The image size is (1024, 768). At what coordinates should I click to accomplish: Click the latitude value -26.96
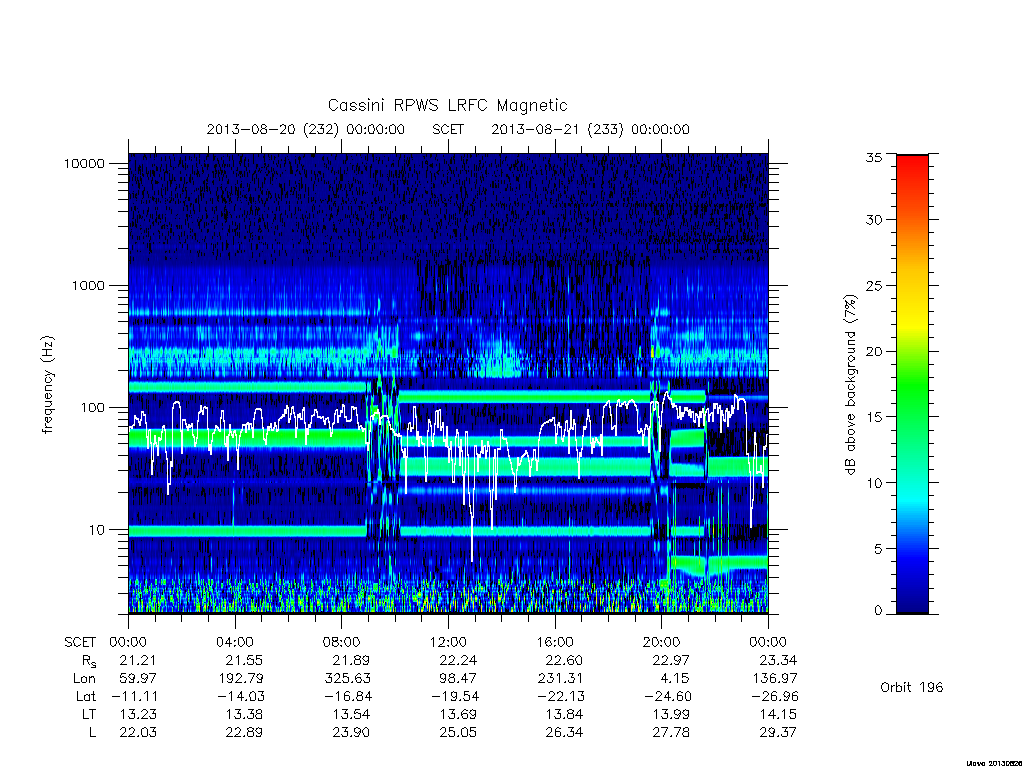click(775, 696)
